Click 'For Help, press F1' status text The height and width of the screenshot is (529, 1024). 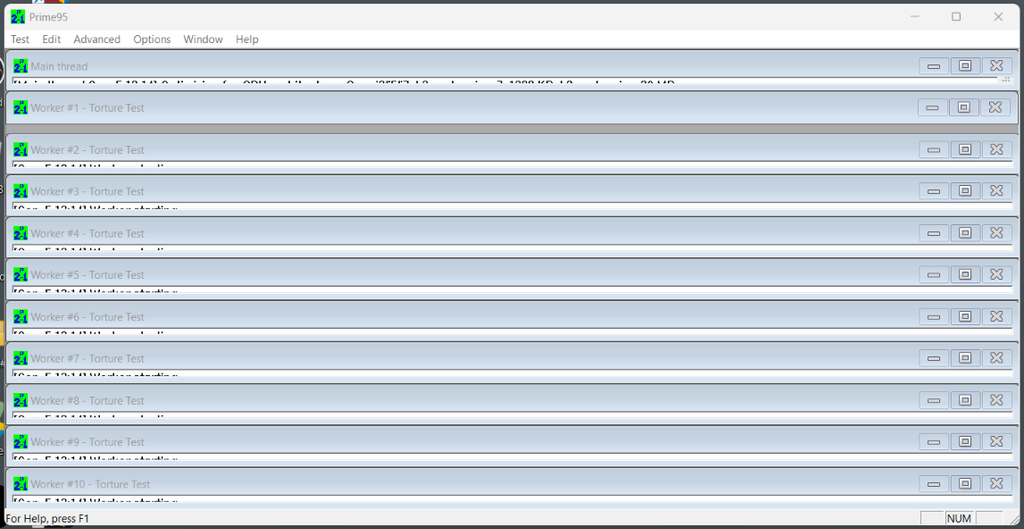(47, 519)
